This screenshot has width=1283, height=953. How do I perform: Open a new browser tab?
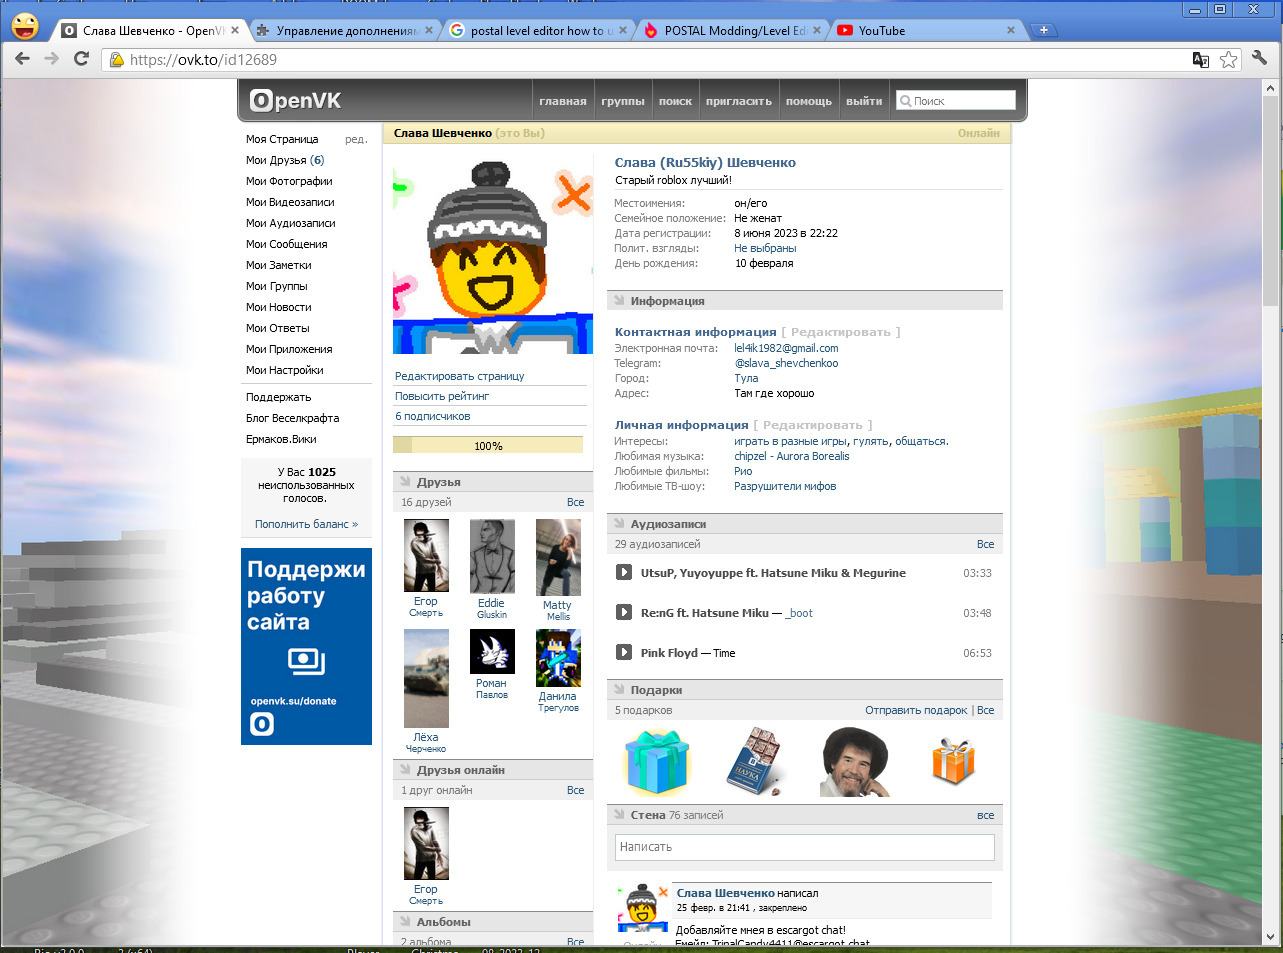pyautogui.click(x=1043, y=30)
